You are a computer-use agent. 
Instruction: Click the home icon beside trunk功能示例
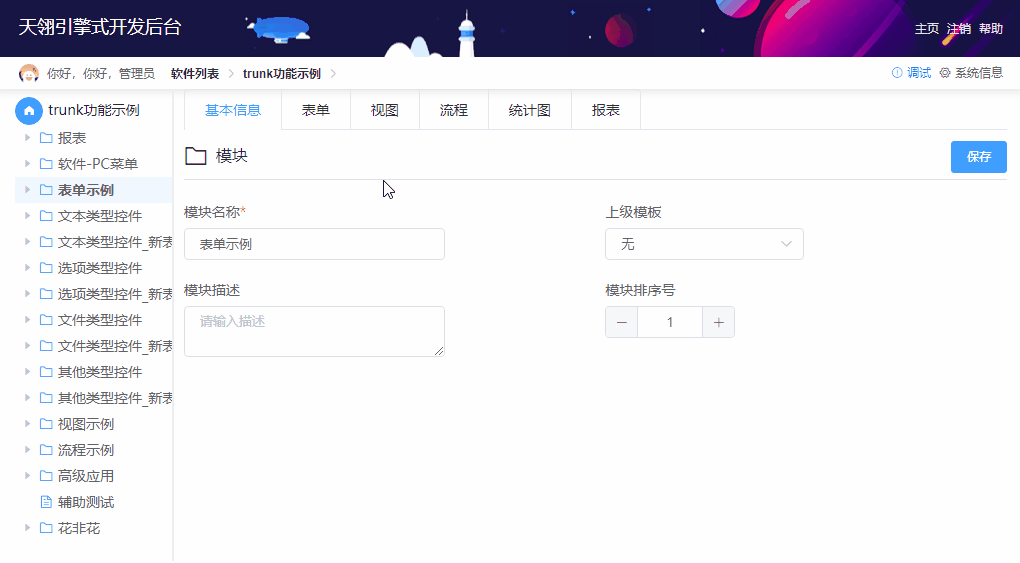[29, 110]
